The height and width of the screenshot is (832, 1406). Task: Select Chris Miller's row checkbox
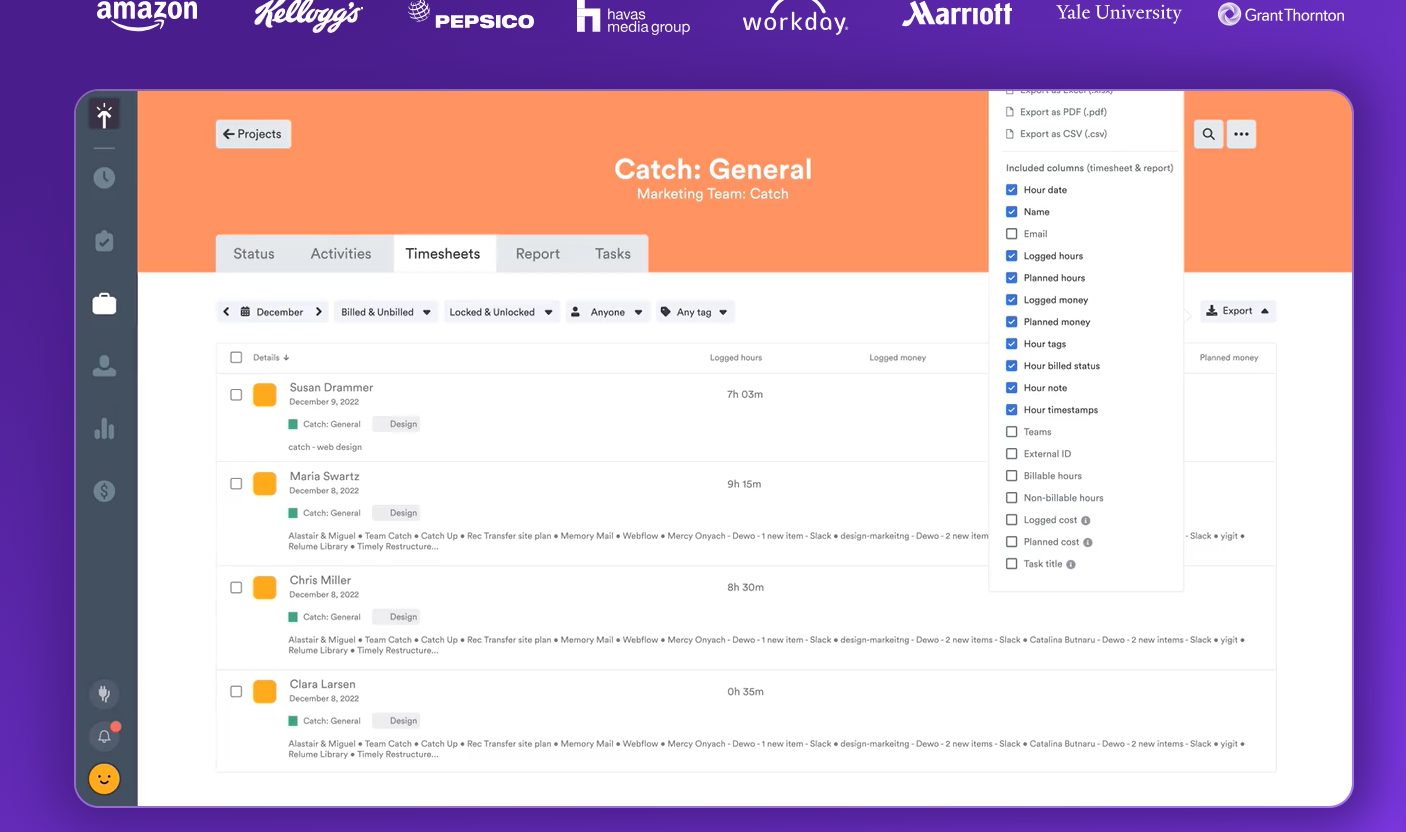point(236,587)
